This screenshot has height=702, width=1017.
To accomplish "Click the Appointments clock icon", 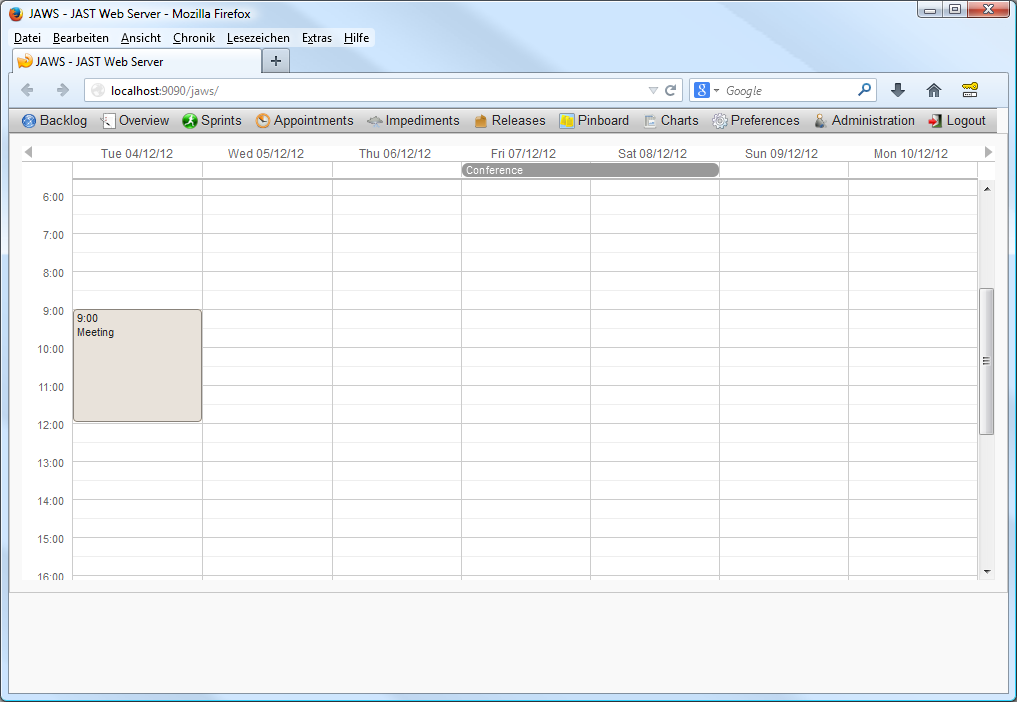I will click(262, 120).
